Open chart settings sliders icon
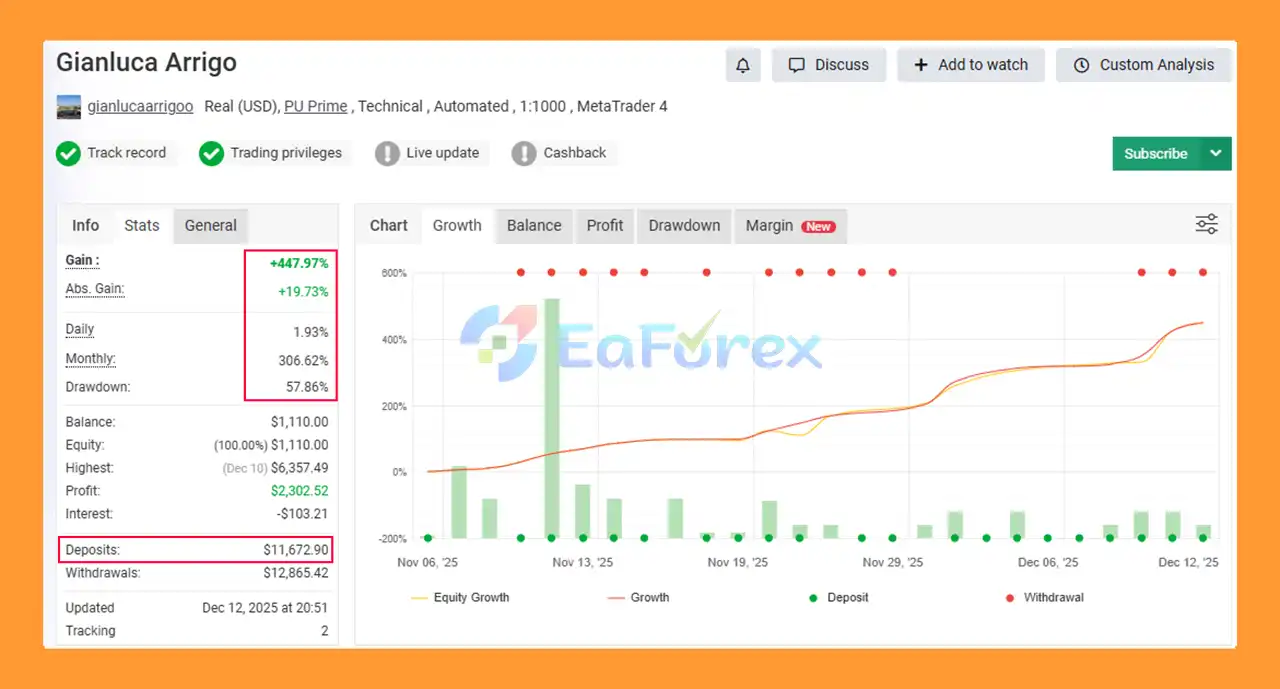Viewport: 1280px width, 689px height. tap(1207, 224)
